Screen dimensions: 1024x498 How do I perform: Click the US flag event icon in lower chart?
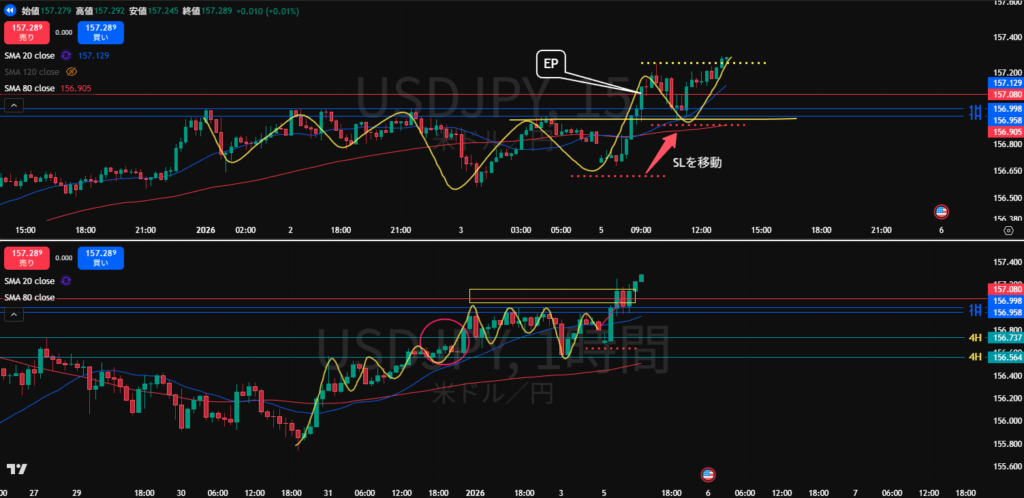(708, 474)
